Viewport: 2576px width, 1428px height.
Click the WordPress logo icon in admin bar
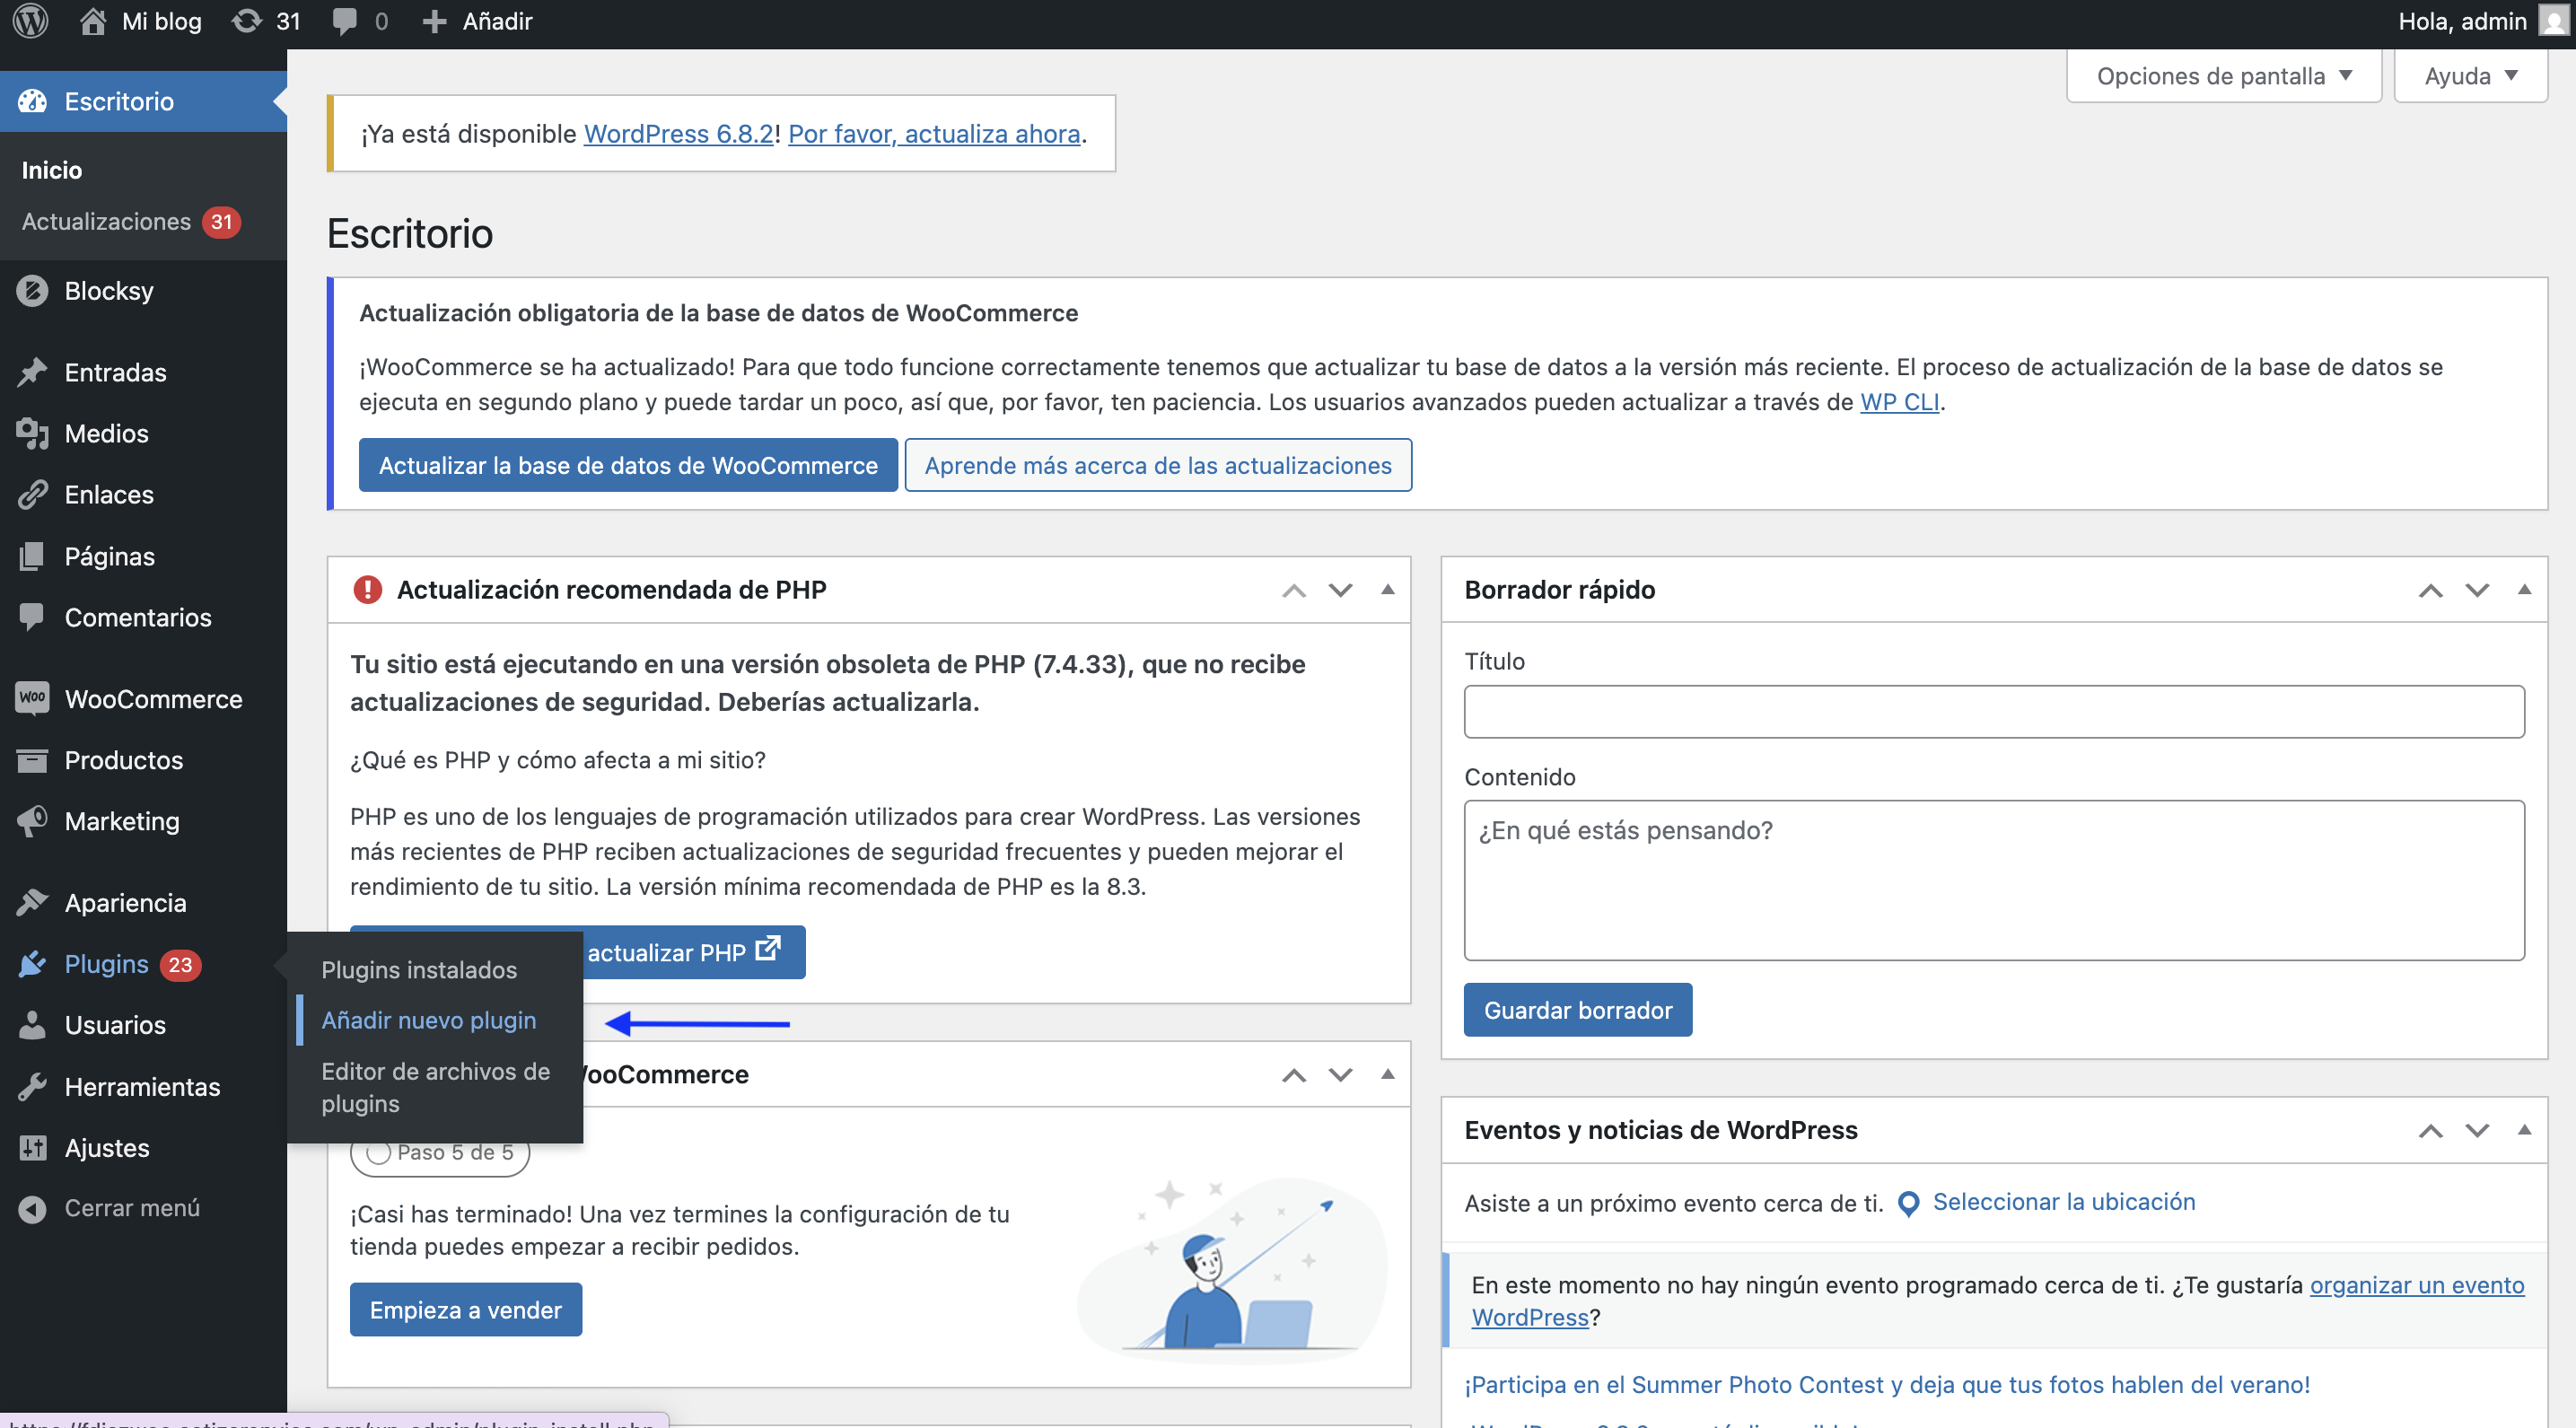tap(31, 21)
